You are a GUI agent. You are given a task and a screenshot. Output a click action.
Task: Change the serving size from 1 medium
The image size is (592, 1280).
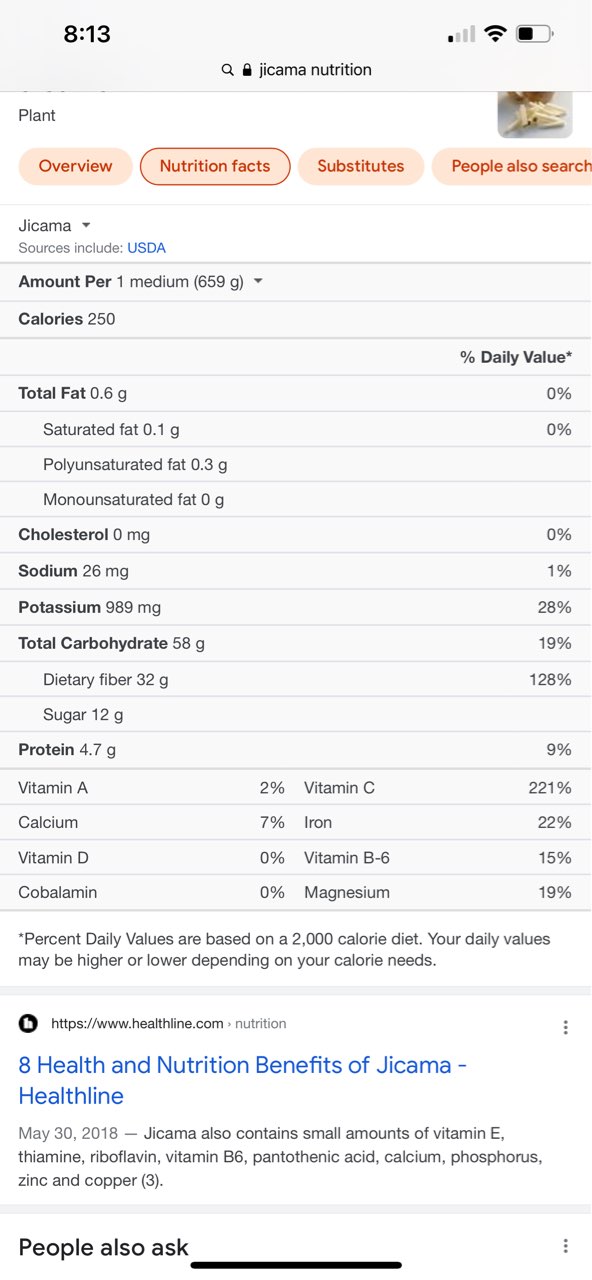[x=257, y=282]
